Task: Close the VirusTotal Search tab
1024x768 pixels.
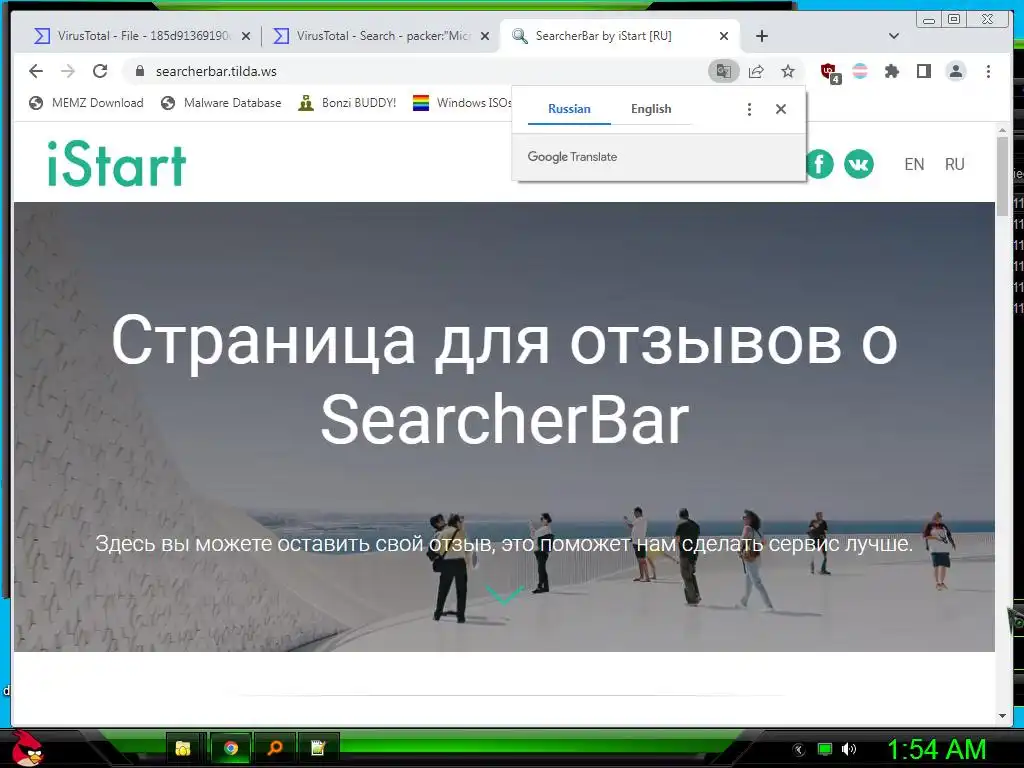Action: click(x=485, y=36)
